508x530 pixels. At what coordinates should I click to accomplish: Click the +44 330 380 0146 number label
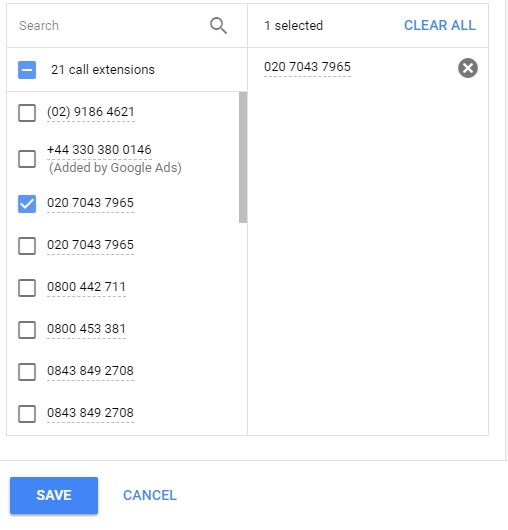point(99,150)
